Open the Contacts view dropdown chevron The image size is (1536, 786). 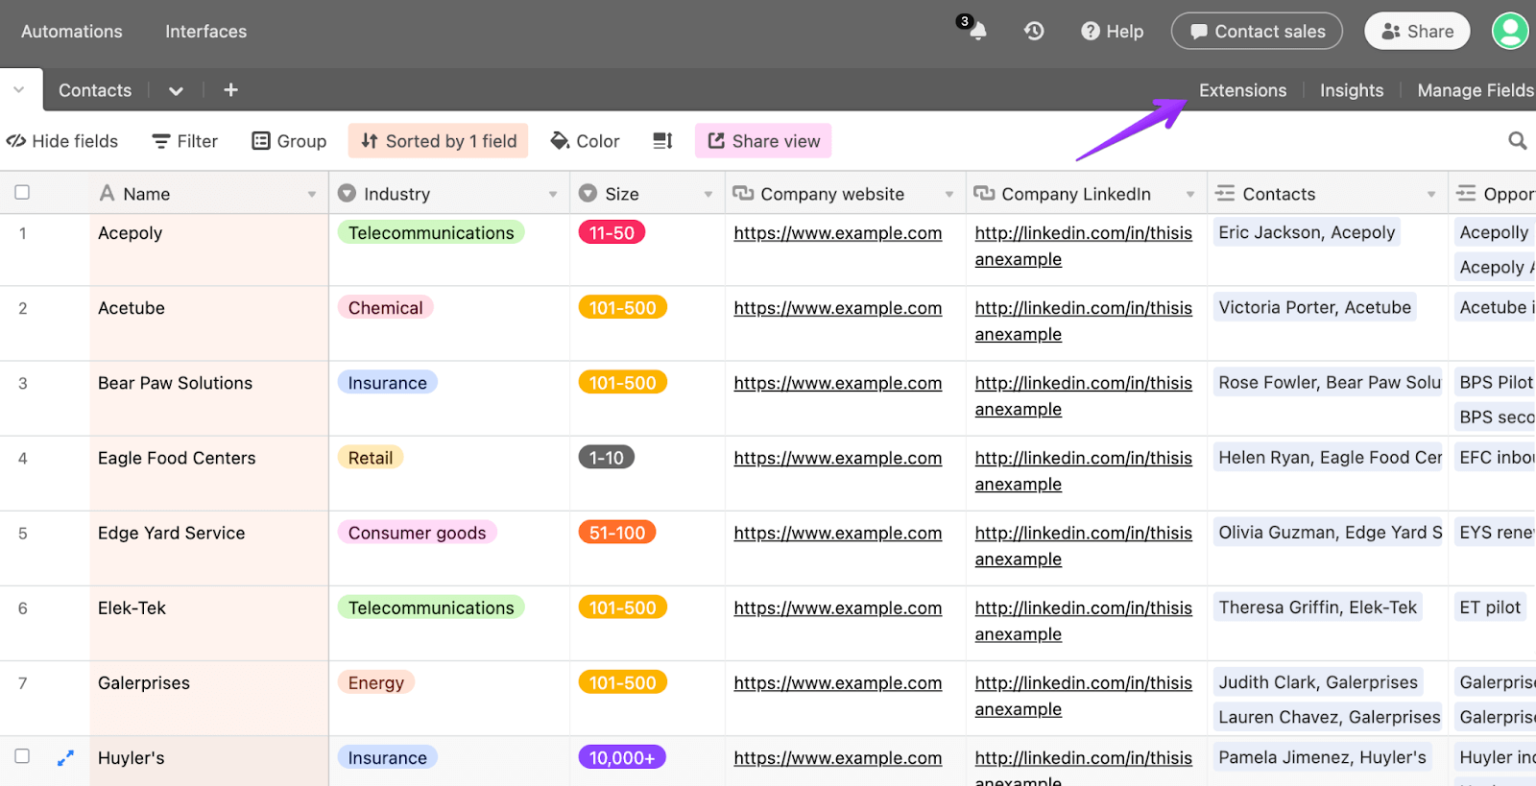point(176,90)
